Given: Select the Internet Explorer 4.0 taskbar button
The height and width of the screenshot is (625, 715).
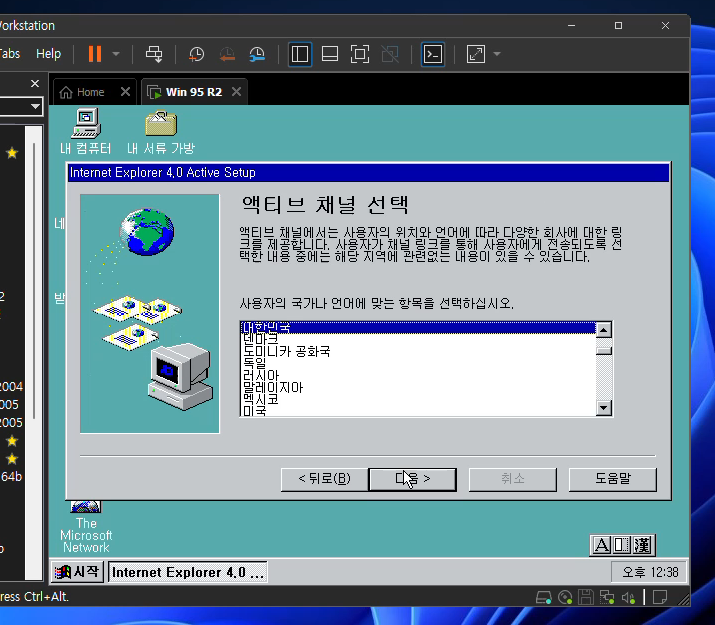Looking at the screenshot, I should coord(187,572).
